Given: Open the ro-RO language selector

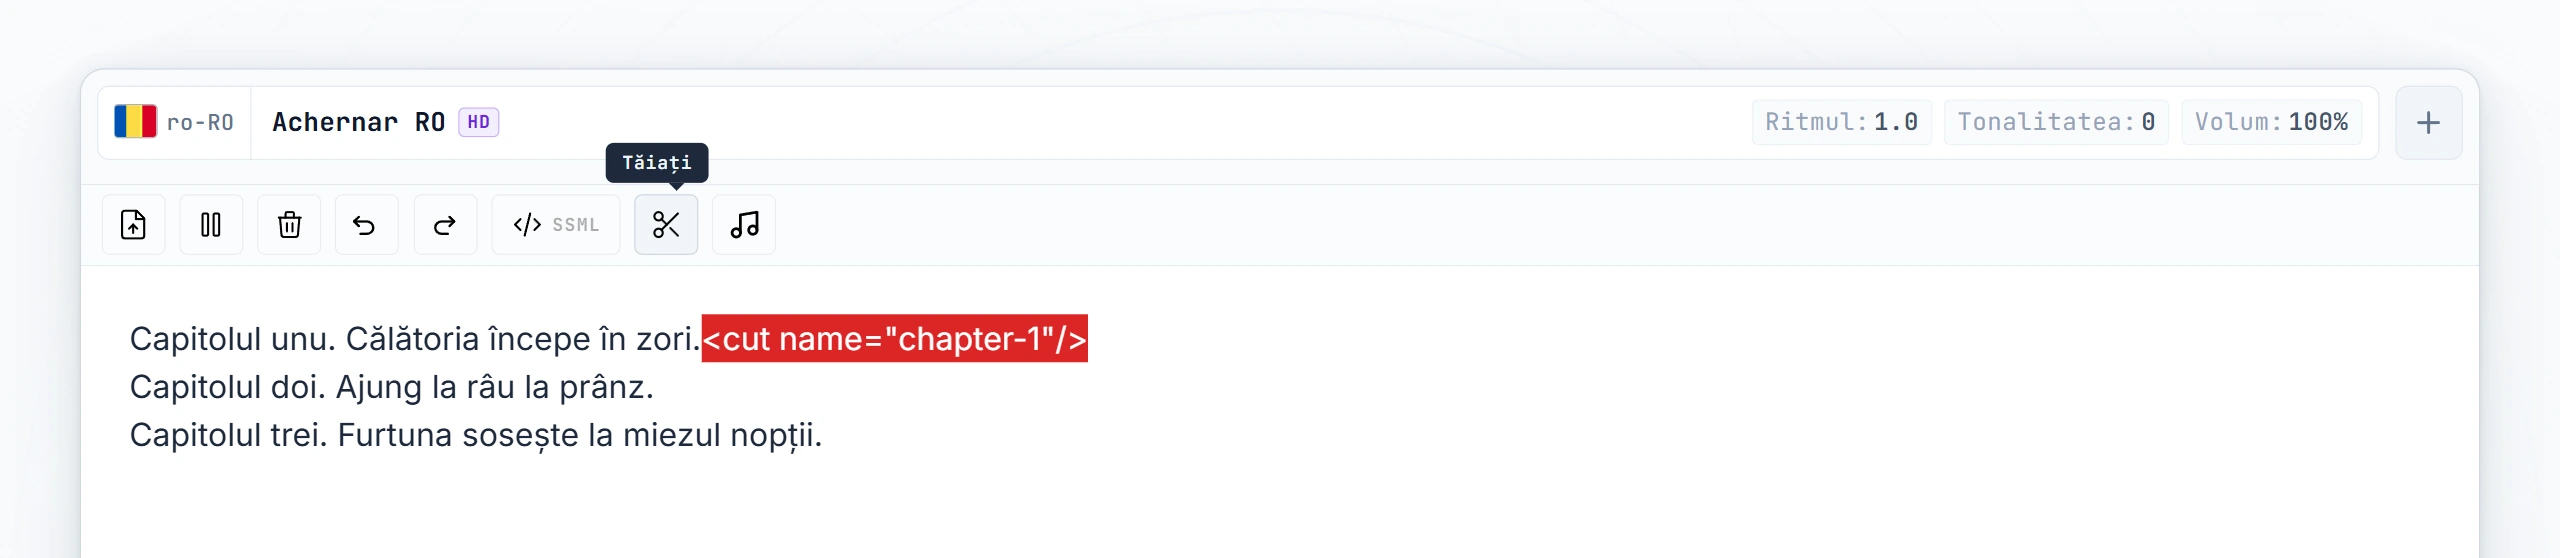Looking at the screenshot, I should (174, 122).
